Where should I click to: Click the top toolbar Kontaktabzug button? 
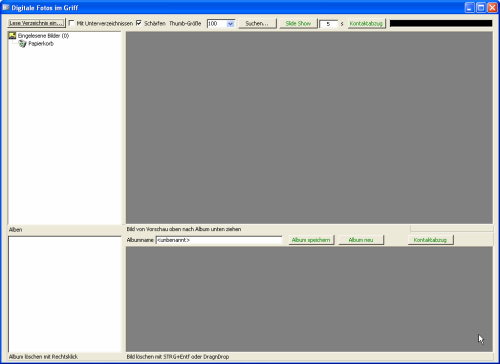tap(366, 23)
